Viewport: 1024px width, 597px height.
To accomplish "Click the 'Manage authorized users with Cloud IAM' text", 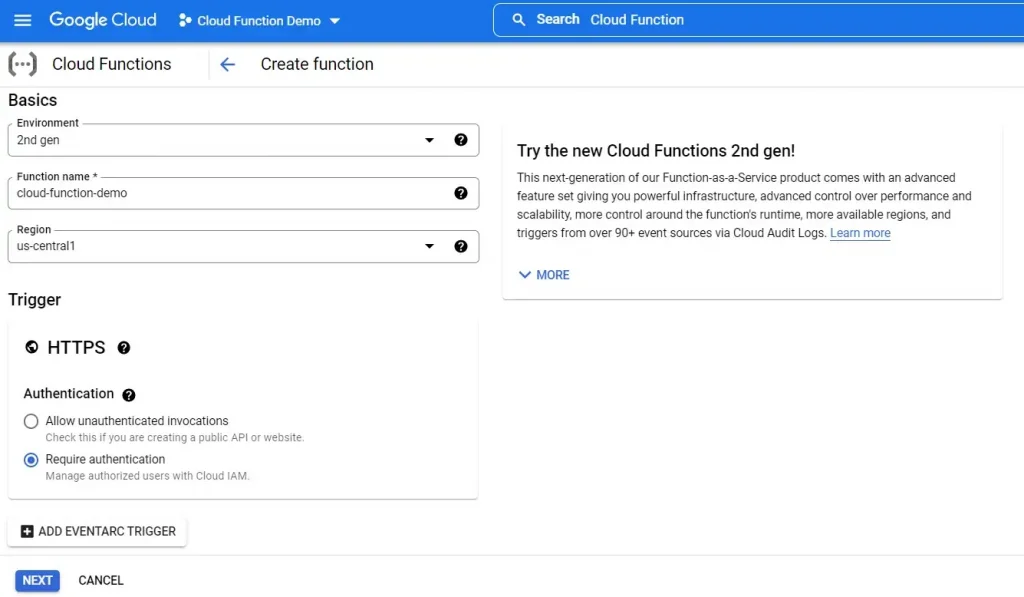I will (148, 476).
